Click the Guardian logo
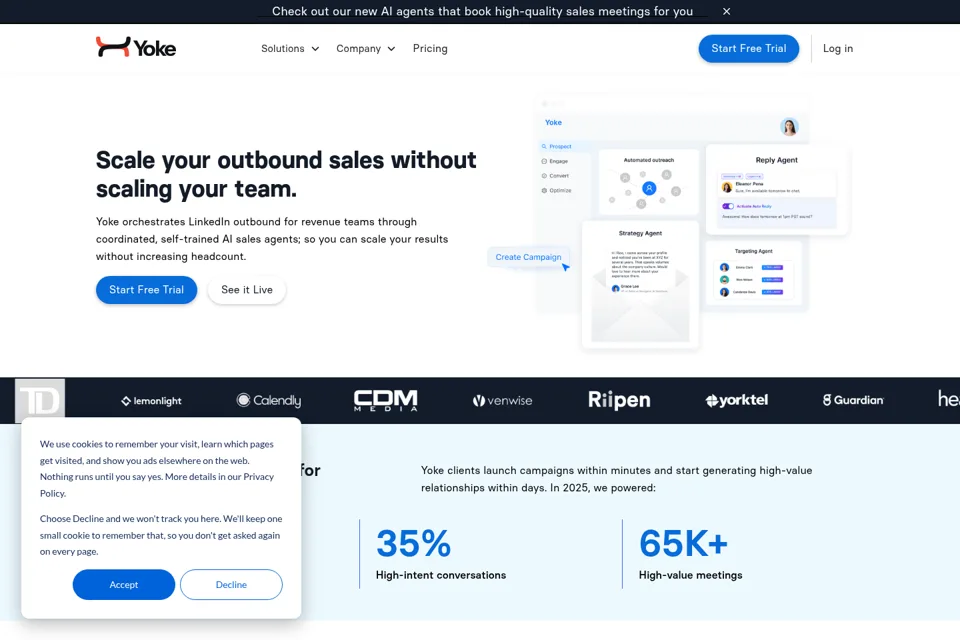 click(853, 401)
